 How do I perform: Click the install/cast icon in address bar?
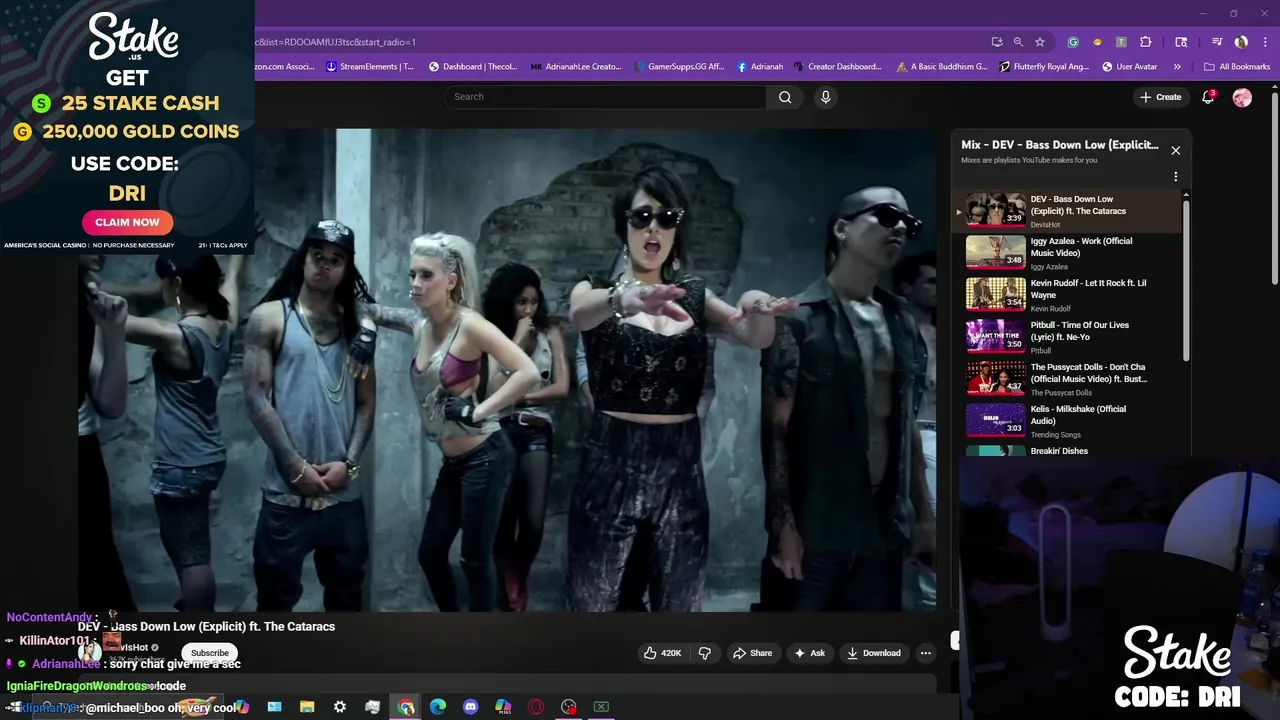997,42
